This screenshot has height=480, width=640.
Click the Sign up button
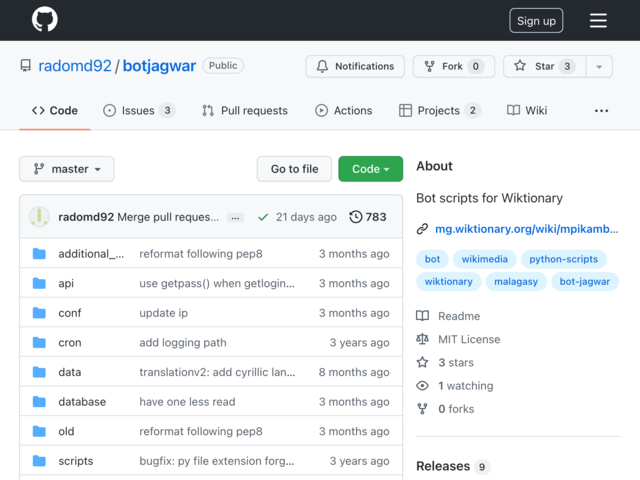(x=536, y=20)
